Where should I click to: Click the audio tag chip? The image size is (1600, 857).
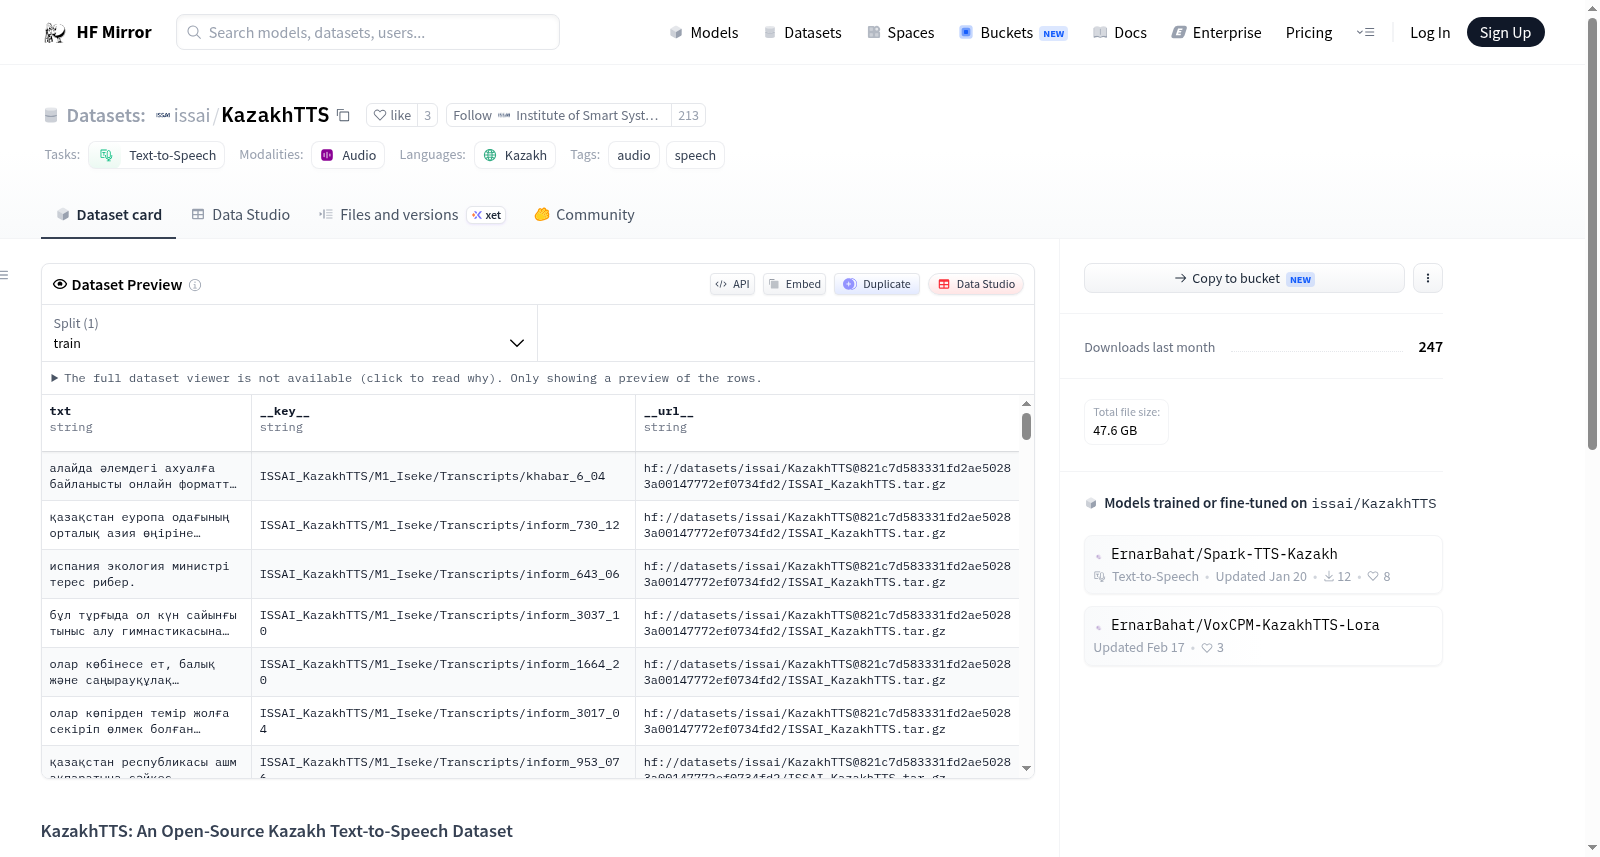click(x=634, y=155)
